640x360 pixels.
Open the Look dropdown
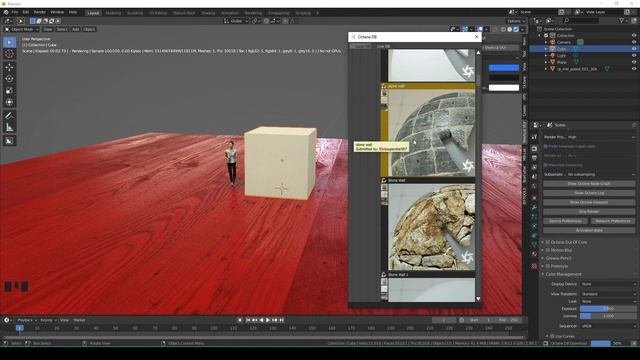click(x=608, y=301)
